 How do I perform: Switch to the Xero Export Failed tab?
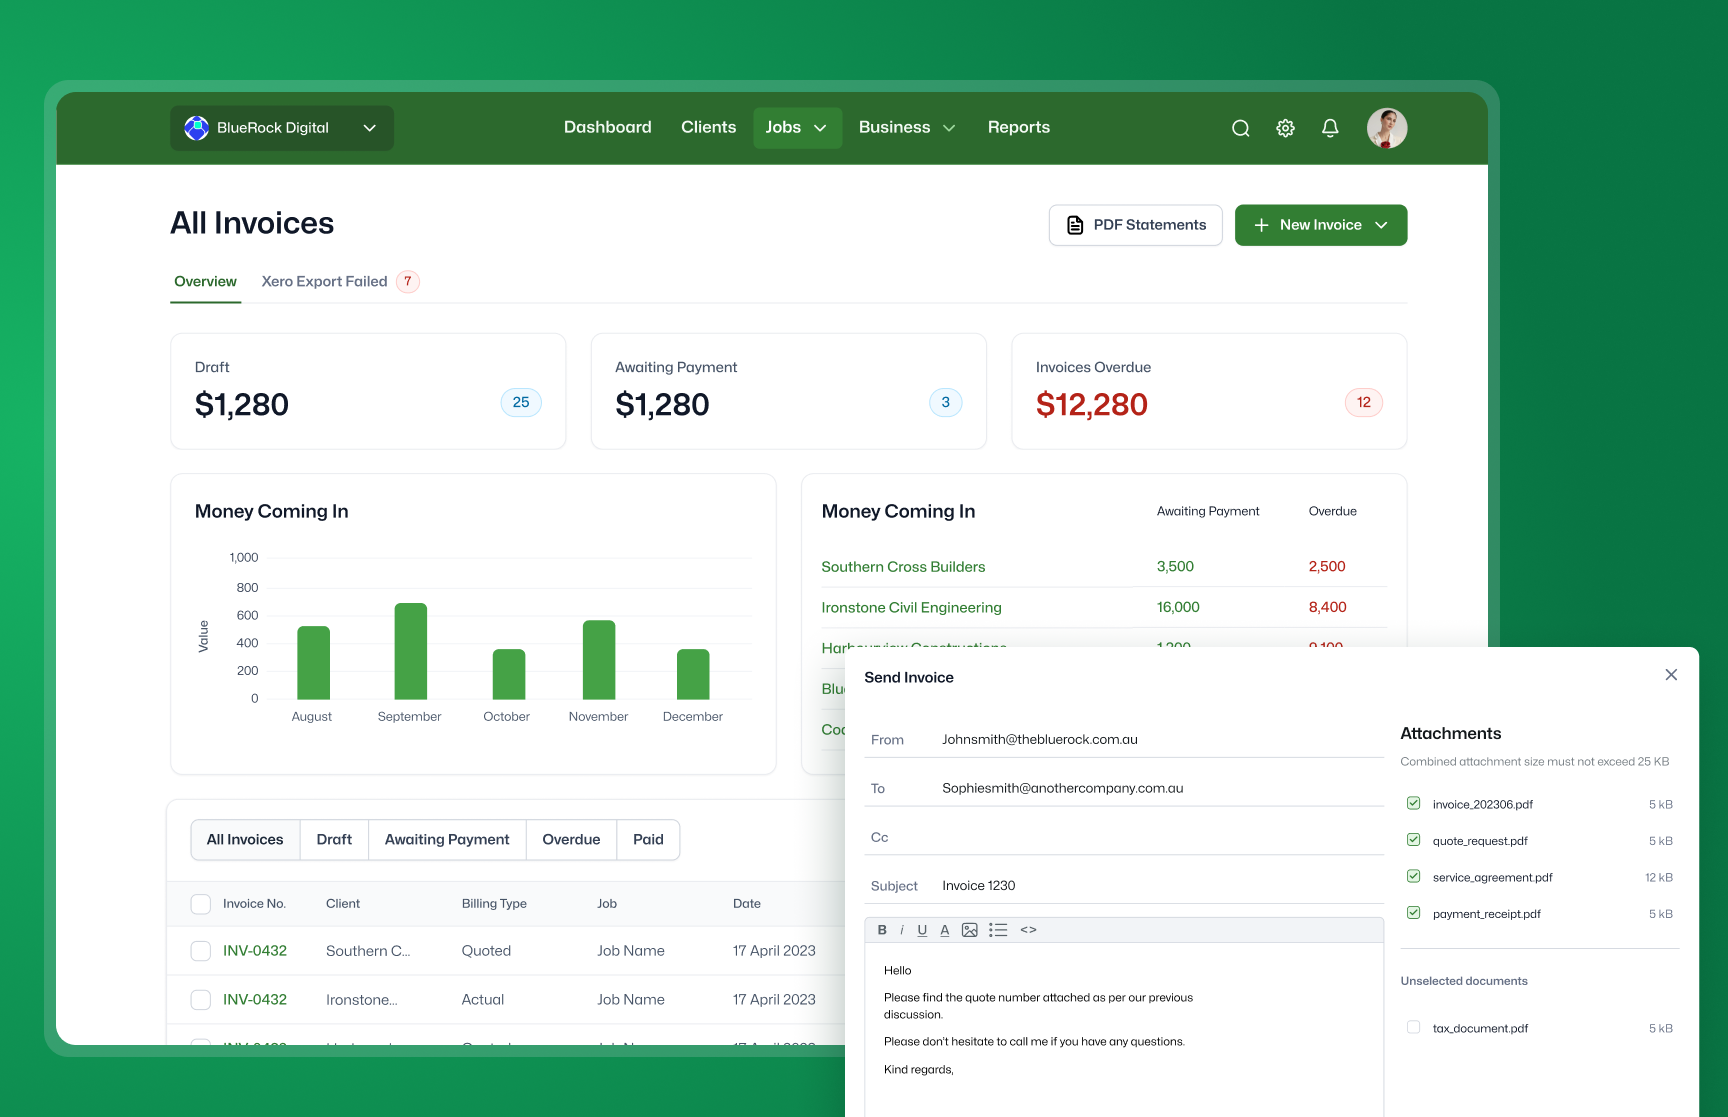(324, 281)
